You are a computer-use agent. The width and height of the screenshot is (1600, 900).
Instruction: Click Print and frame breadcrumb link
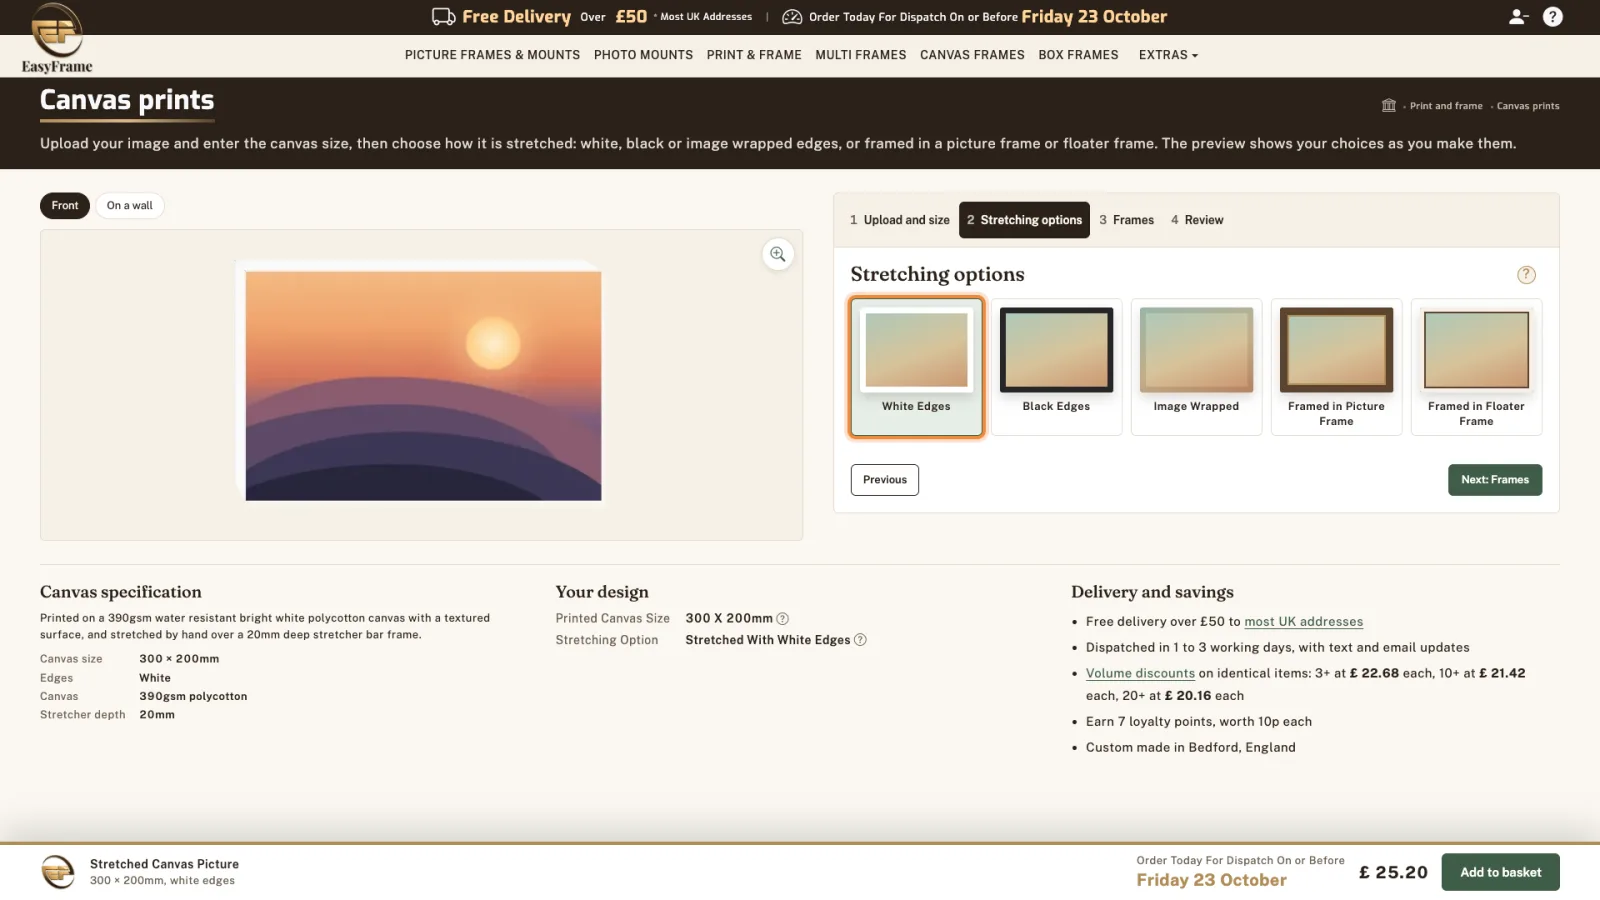(1446, 106)
